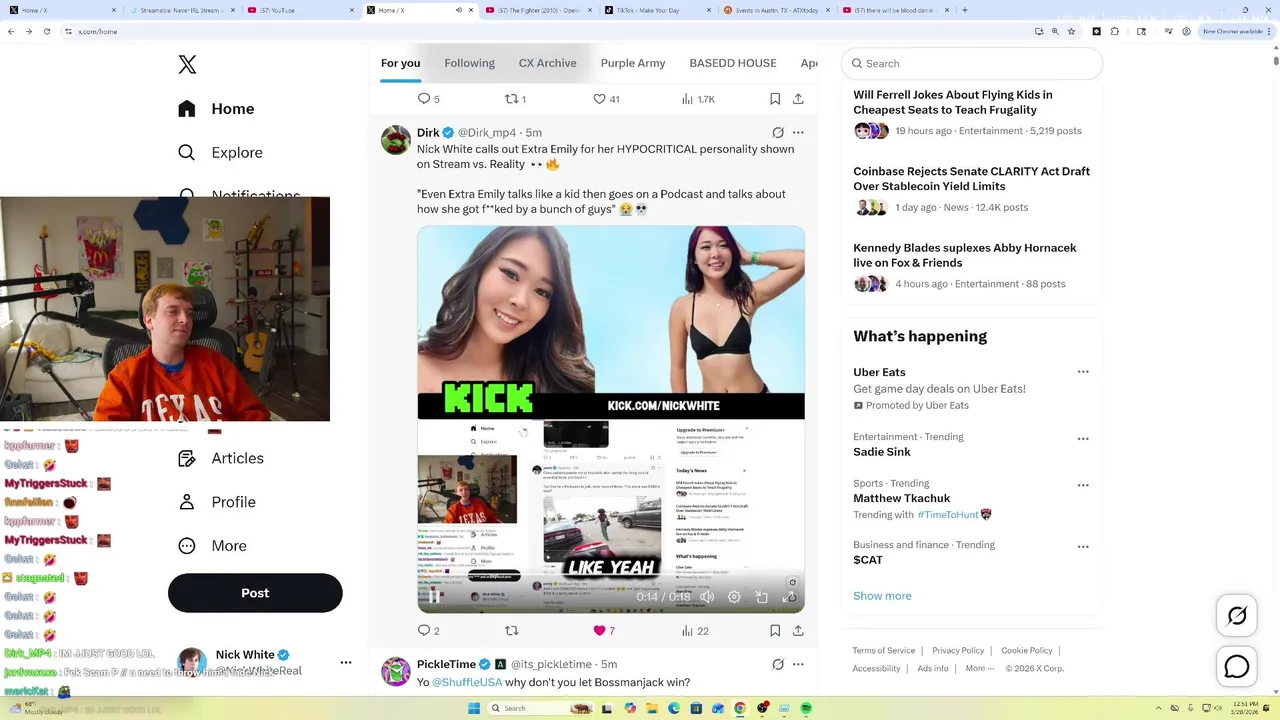1280x720 pixels.
Task: Open the BASEDD HOUSE tab
Action: click(733, 63)
